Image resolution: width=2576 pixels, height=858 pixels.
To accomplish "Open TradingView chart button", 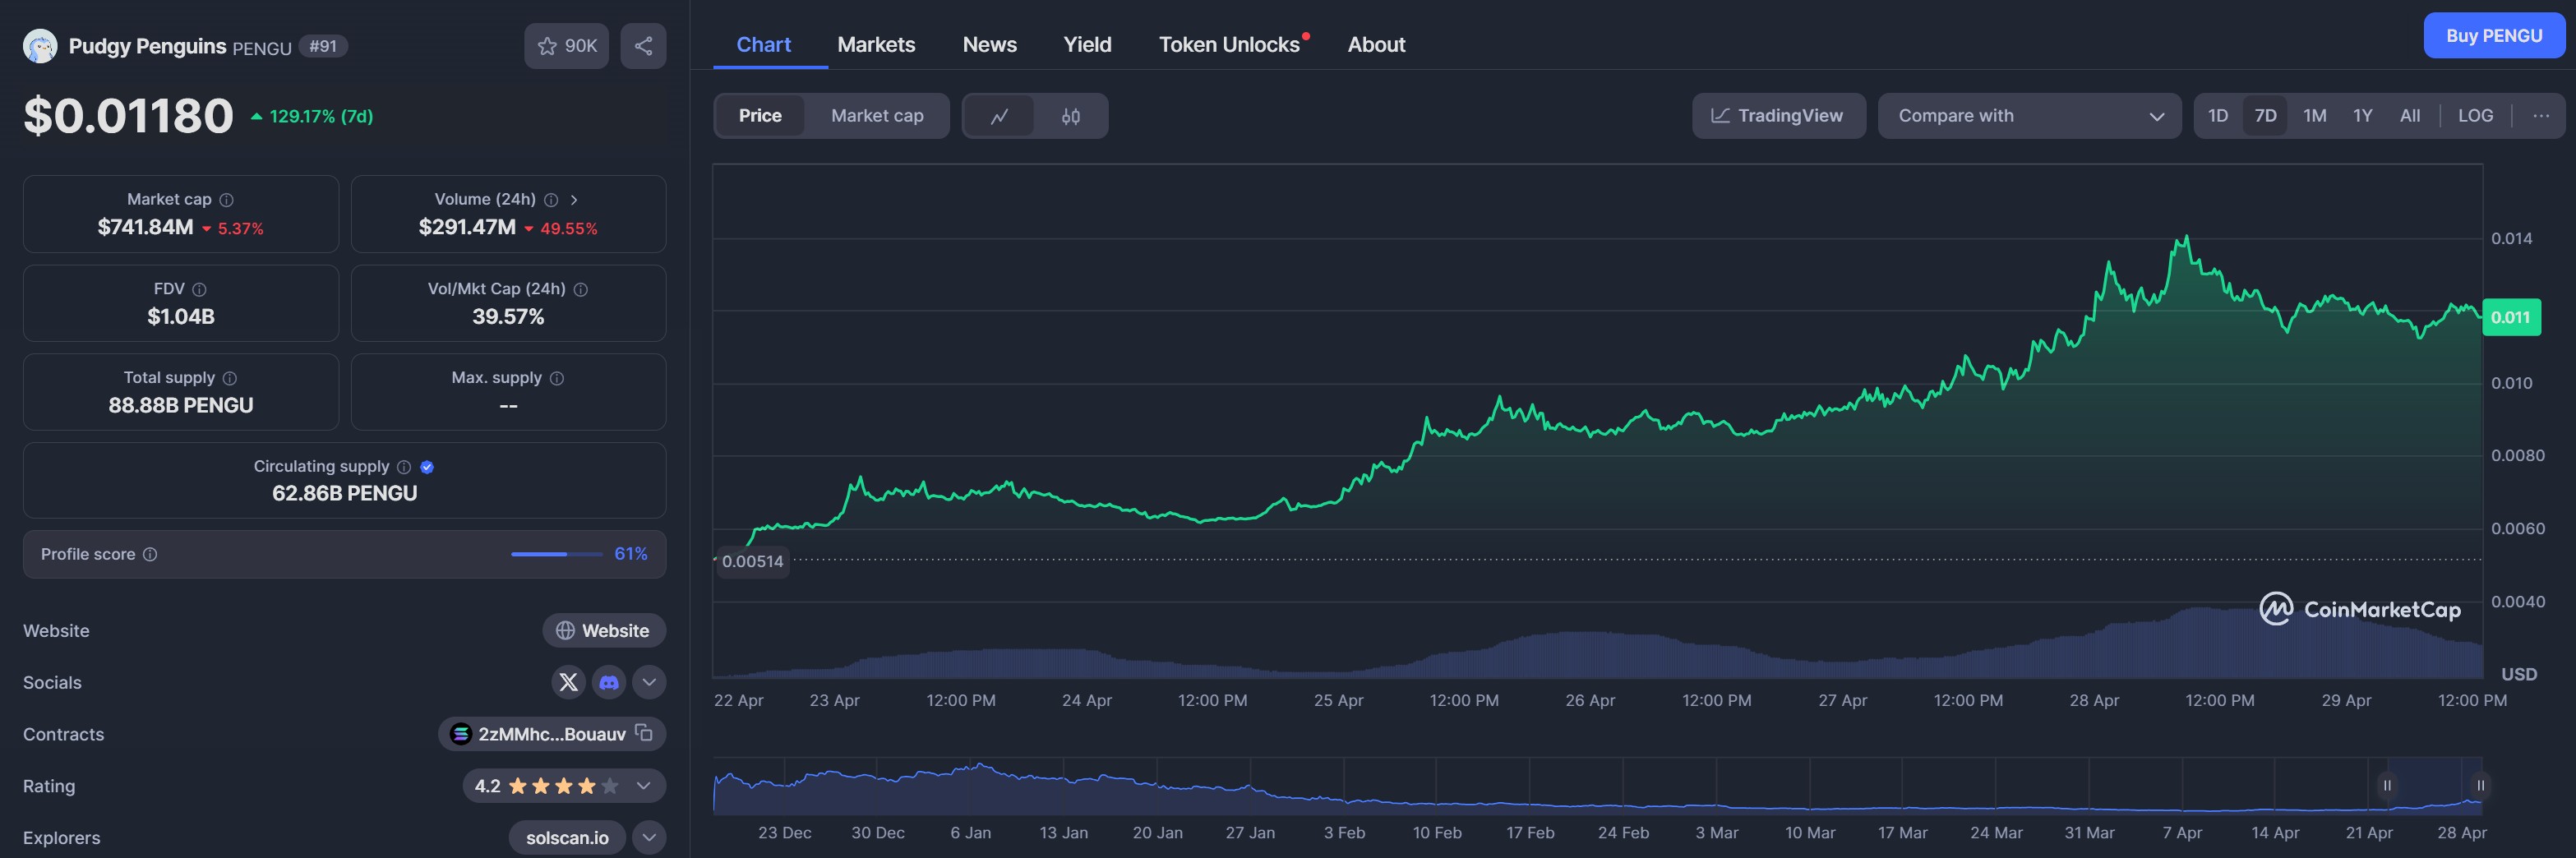I will [x=1778, y=116].
